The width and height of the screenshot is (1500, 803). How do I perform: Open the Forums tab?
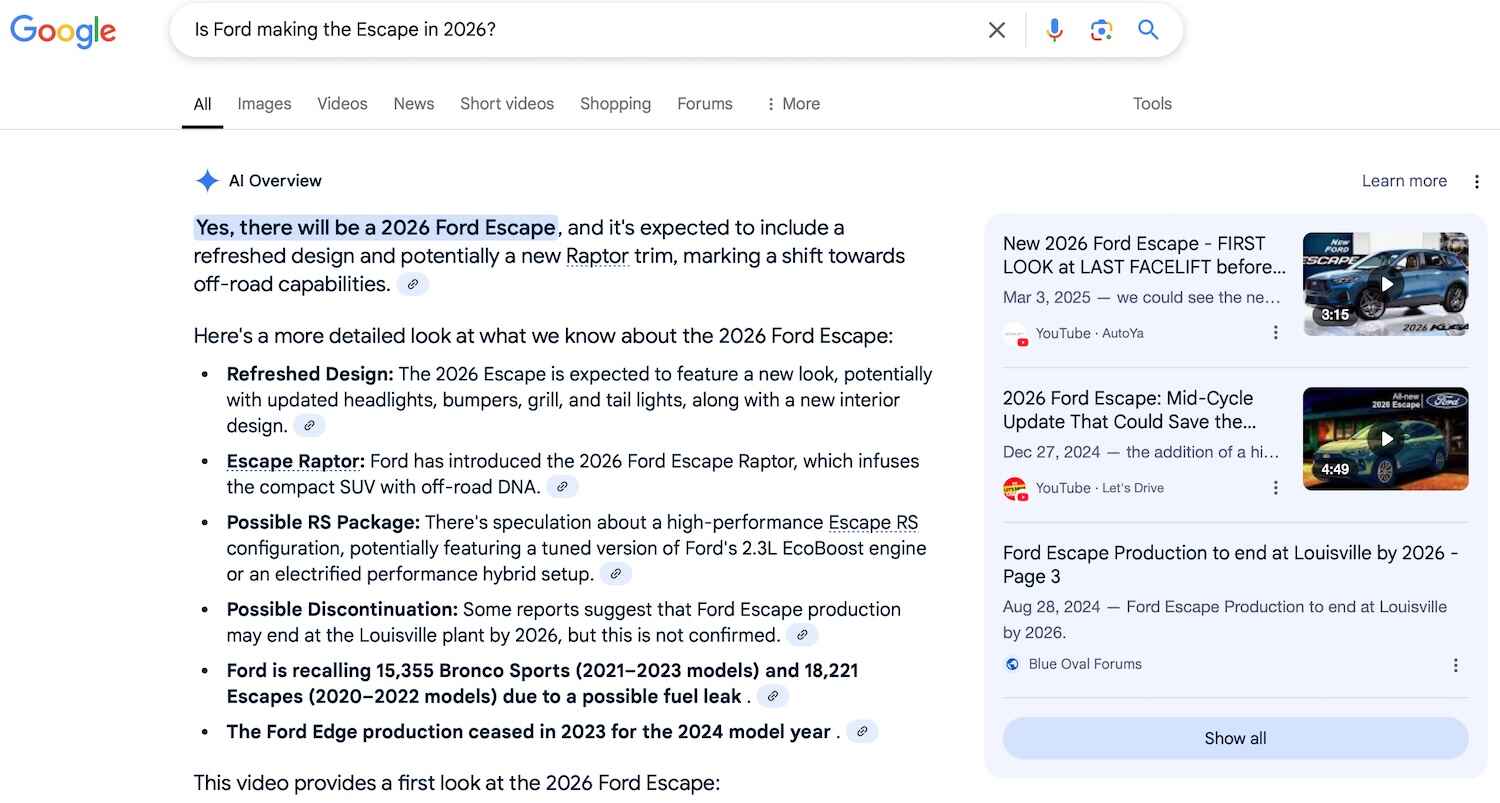(x=705, y=104)
